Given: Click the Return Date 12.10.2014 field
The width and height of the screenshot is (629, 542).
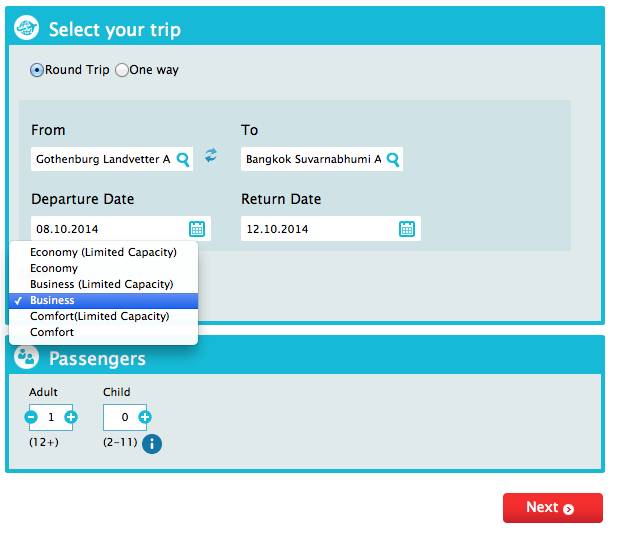Looking at the screenshot, I should point(331,229).
